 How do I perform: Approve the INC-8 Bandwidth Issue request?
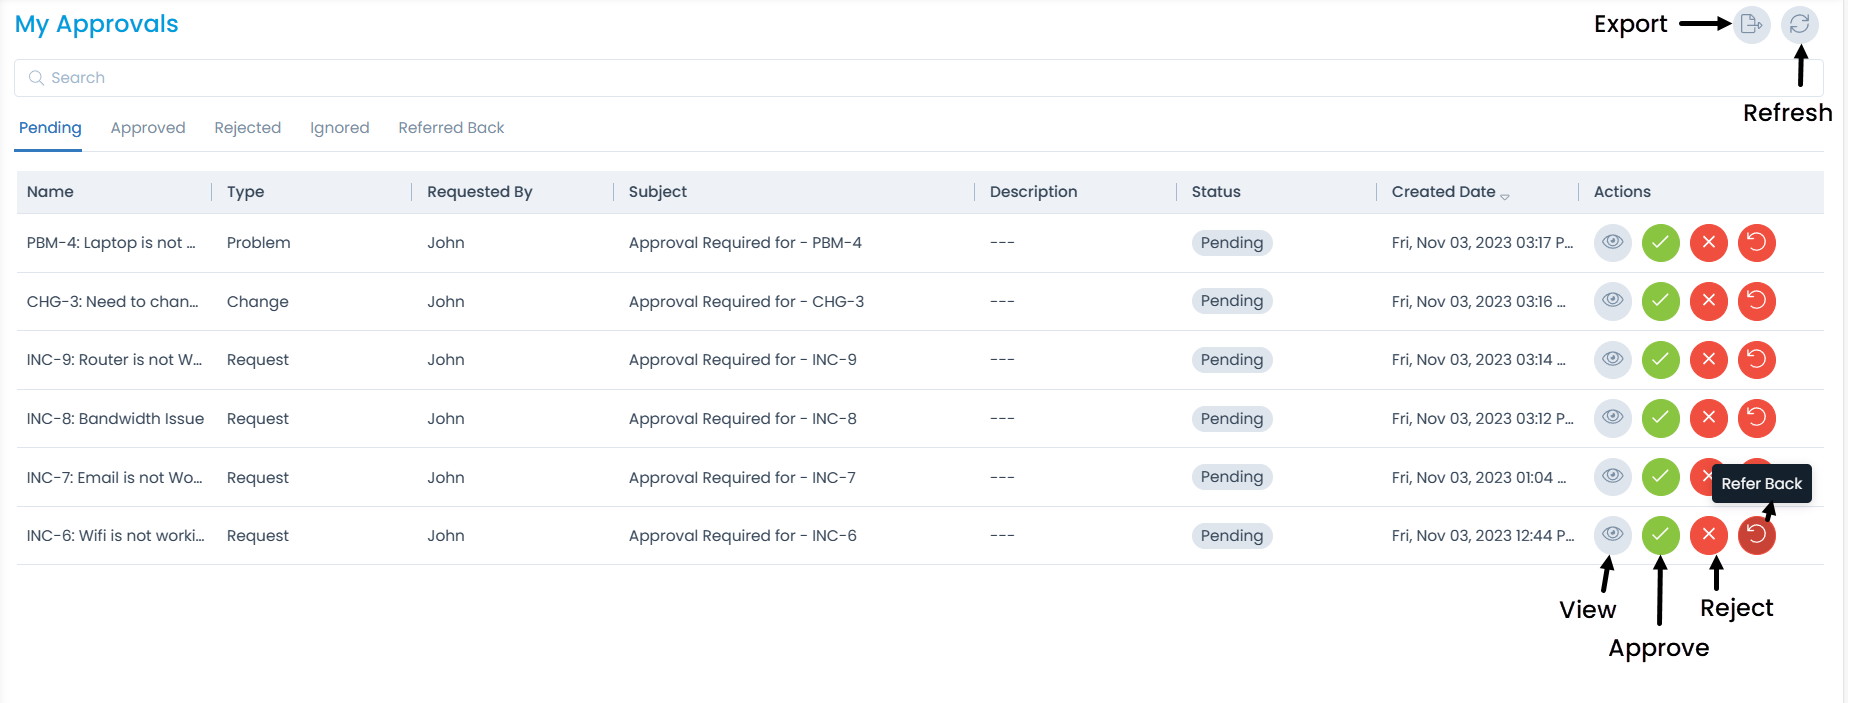[x=1660, y=418]
